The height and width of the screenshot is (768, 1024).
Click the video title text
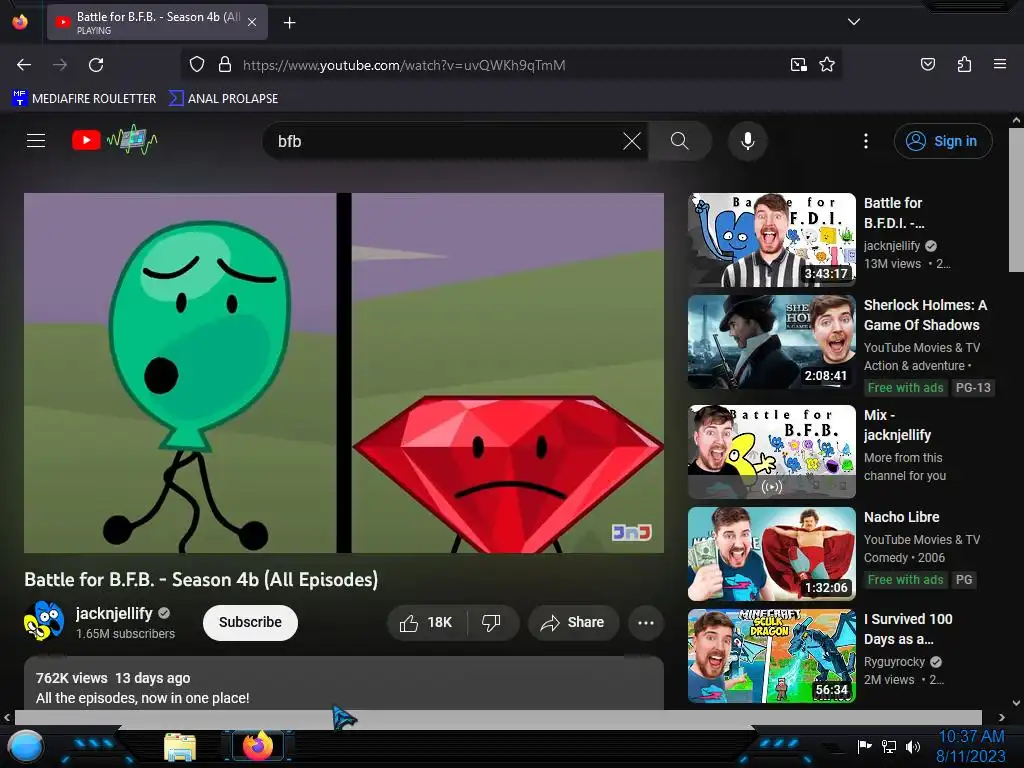click(x=201, y=579)
